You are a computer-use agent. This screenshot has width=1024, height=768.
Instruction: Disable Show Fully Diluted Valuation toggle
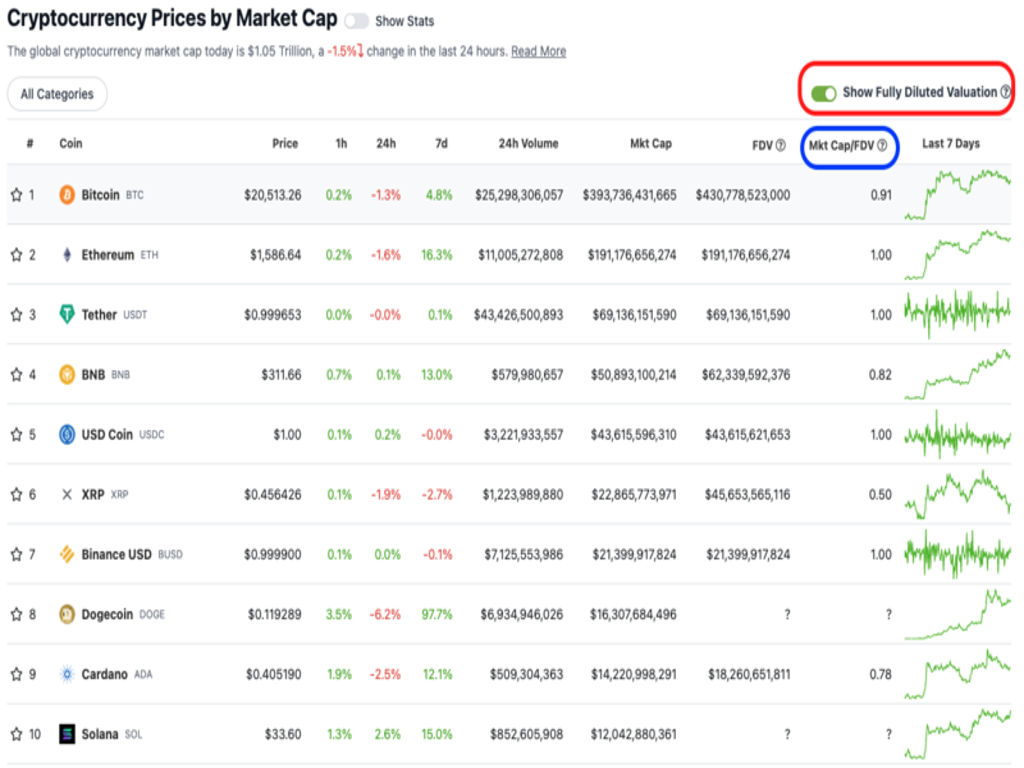click(x=824, y=92)
